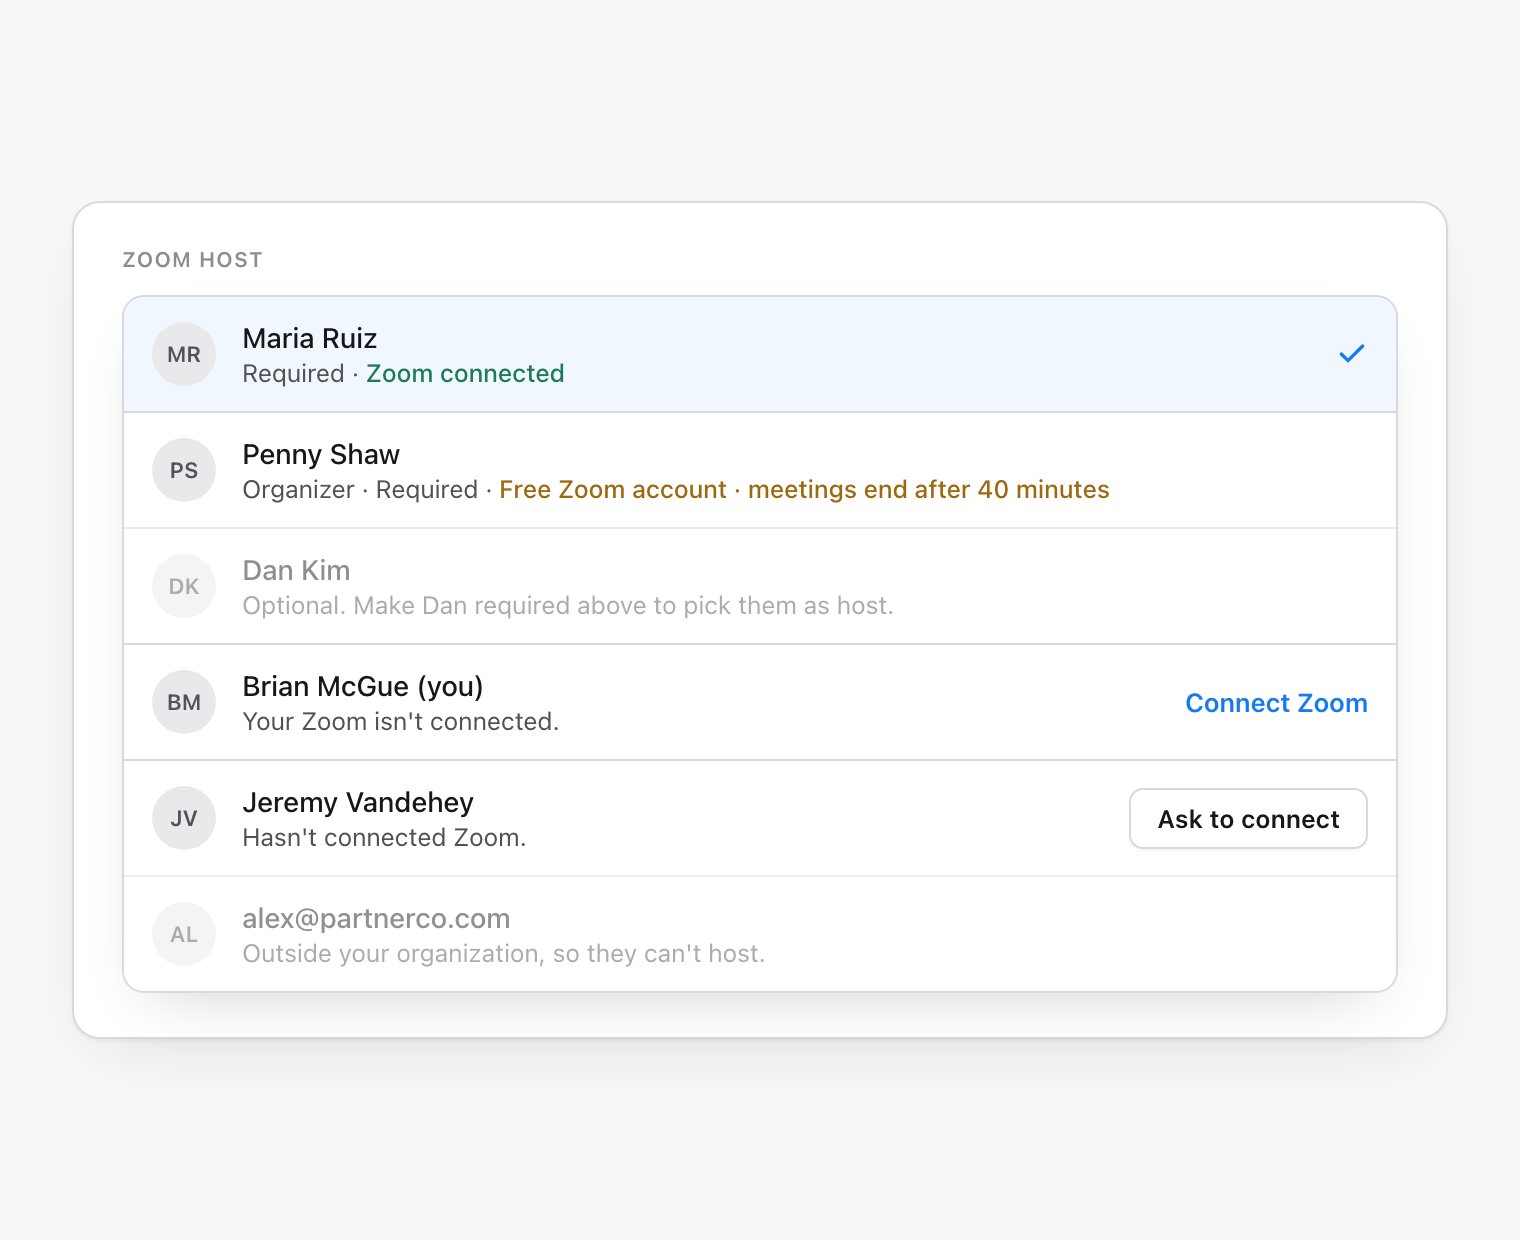Screen dimensions: 1520x1240
Task: Click the 'Outside your organization' note
Action: pyautogui.click(x=504, y=954)
